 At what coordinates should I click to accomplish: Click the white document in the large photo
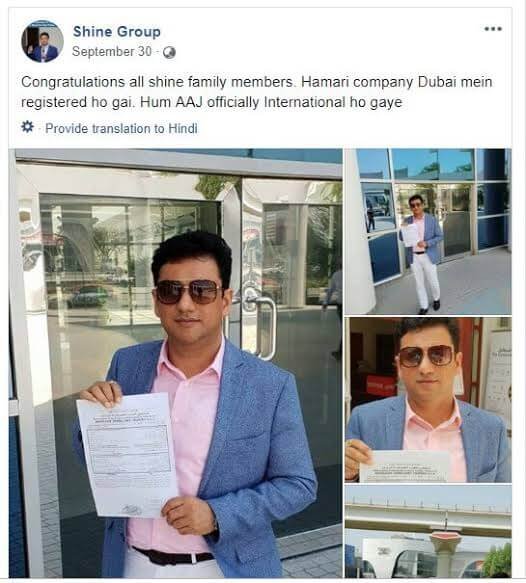coord(127,455)
